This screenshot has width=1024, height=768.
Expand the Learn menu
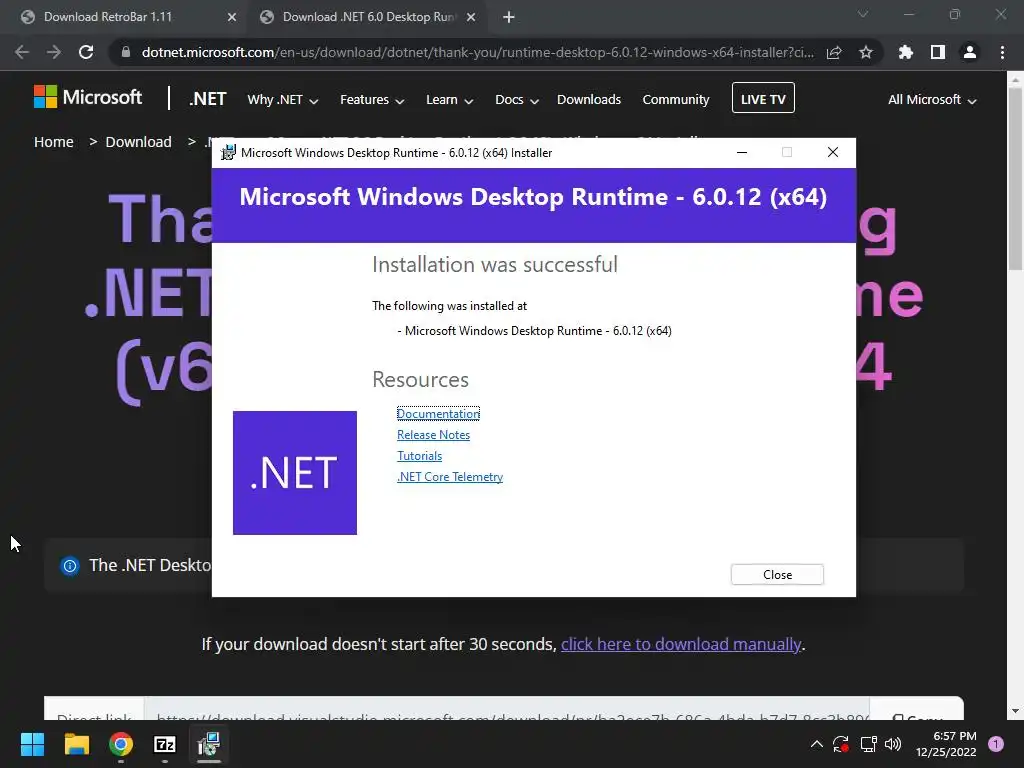pyautogui.click(x=449, y=100)
